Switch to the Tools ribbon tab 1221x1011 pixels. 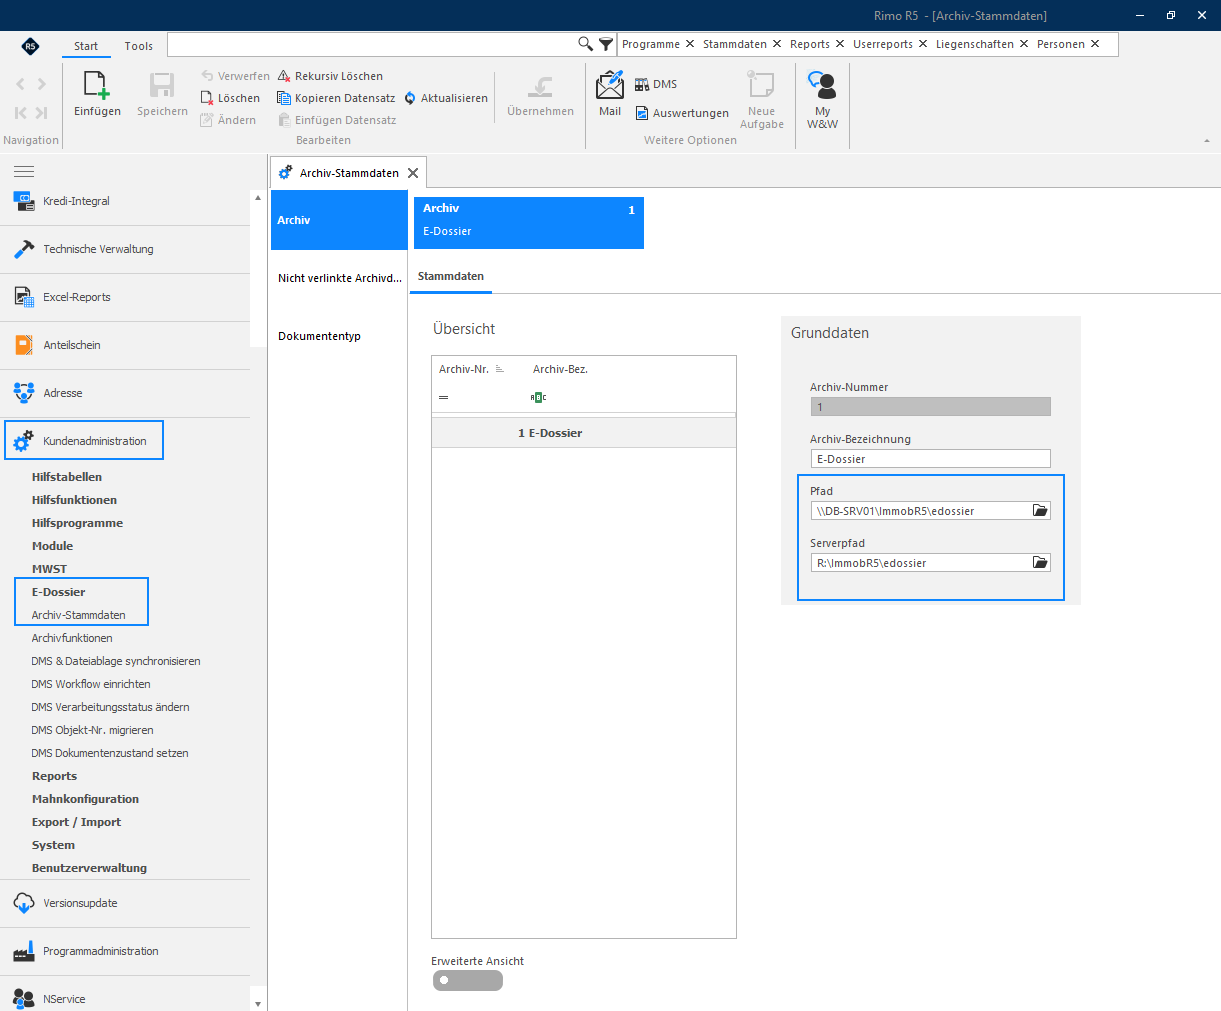coord(139,46)
